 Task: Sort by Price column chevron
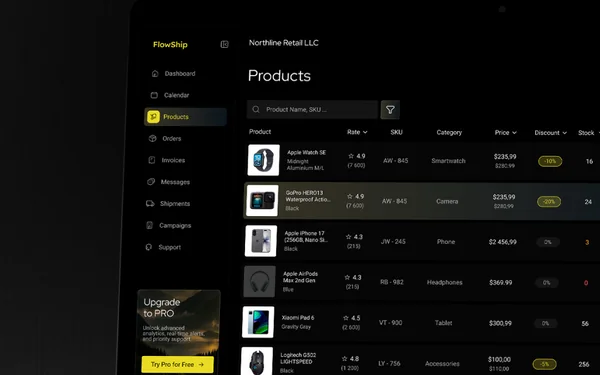514,133
